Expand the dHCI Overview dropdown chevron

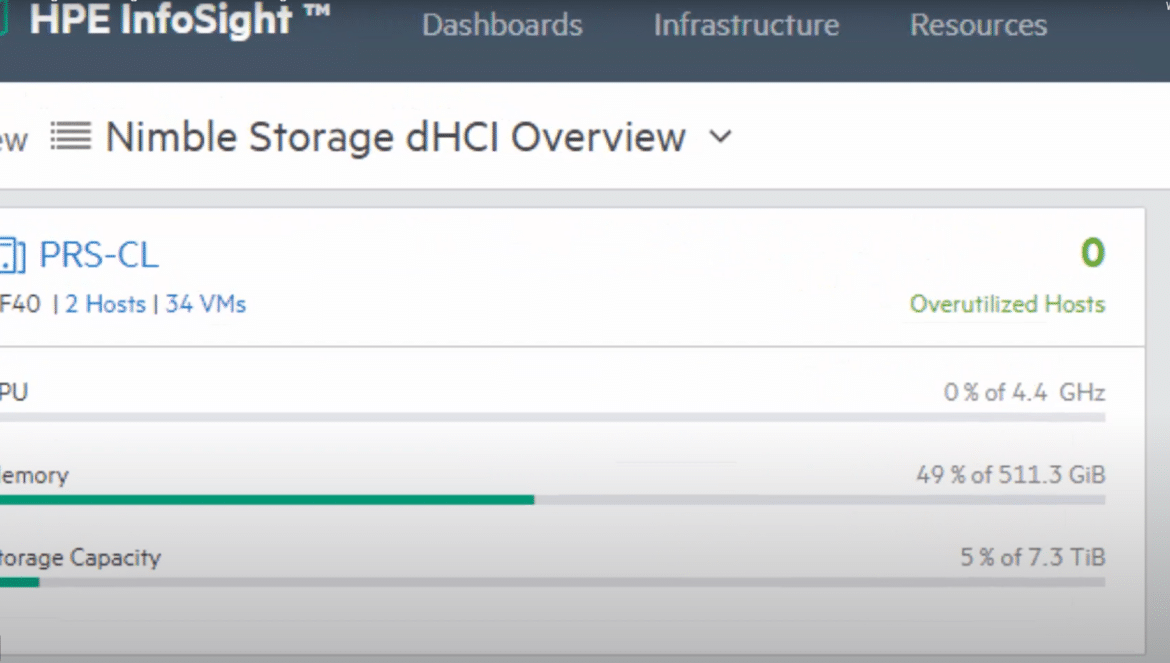pyautogui.click(x=721, y=137)
